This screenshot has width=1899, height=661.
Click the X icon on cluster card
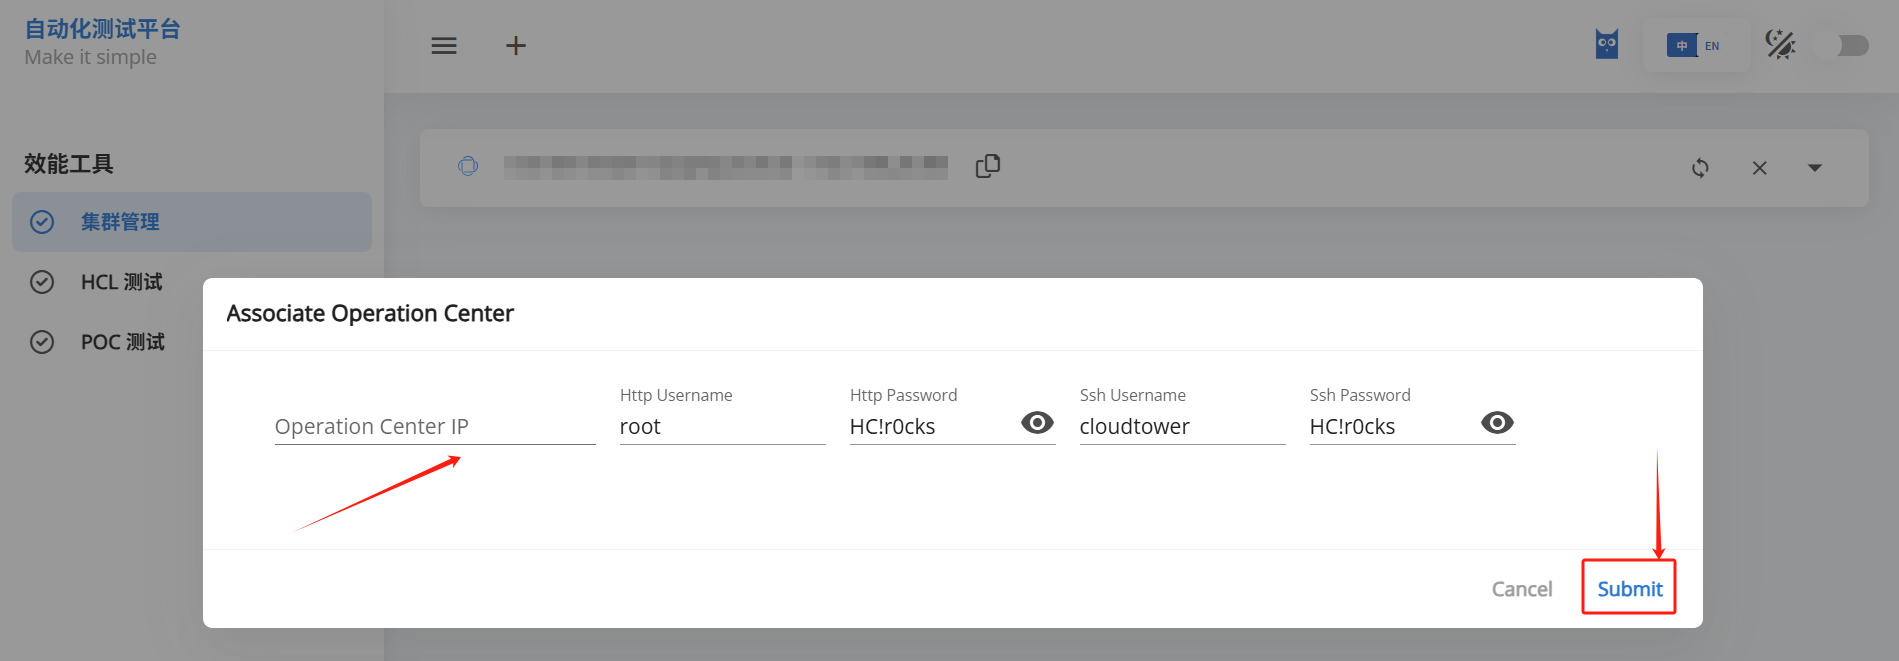[x=1760, y=168]
